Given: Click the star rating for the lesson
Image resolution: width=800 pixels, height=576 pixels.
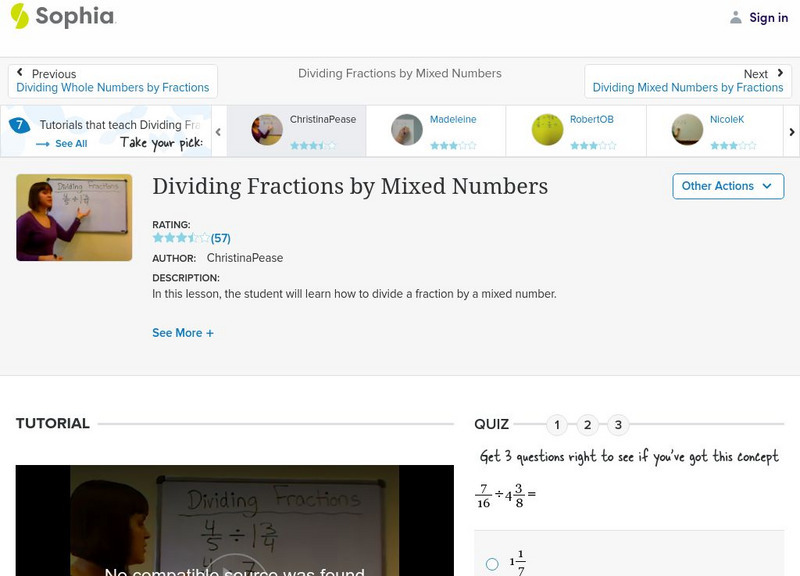Looking at the screenshot, I should [x=180, y=239].
